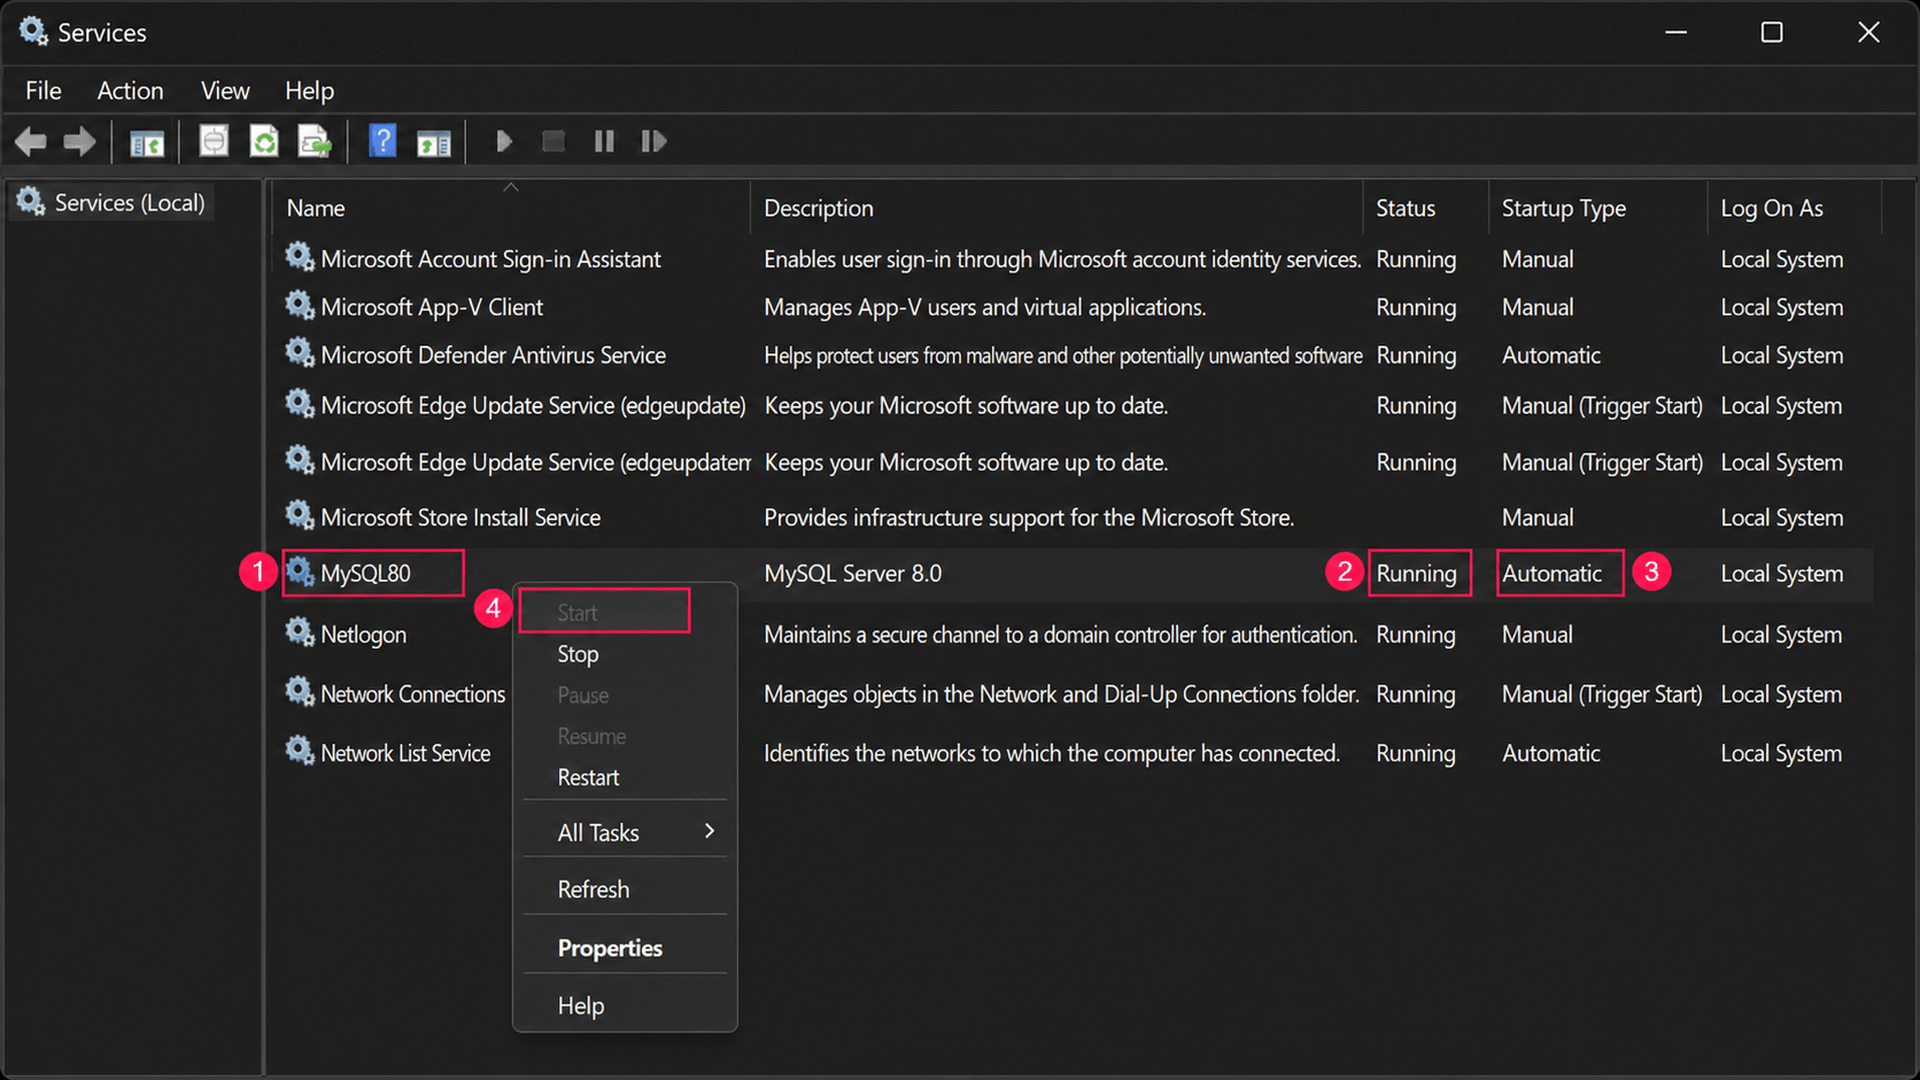The image size is (1920, 1080).
Task: Click the MySQL Server 8.0 description
Action: click(x=853, y=573)
